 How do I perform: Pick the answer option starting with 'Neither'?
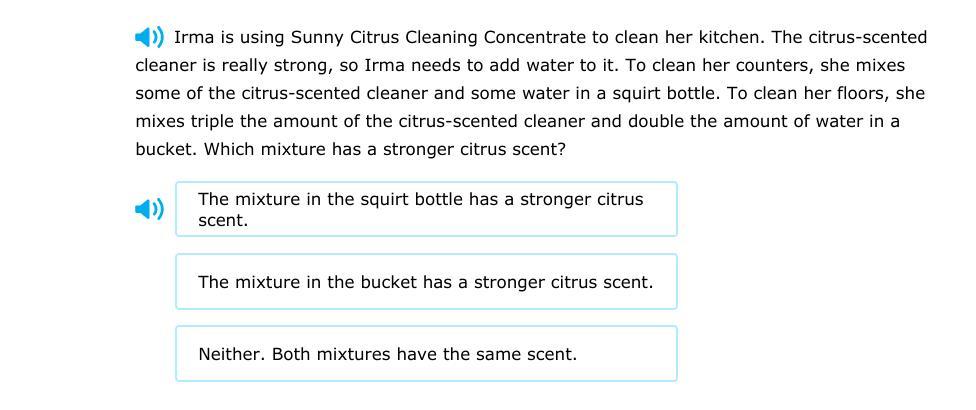coord(426,354)
